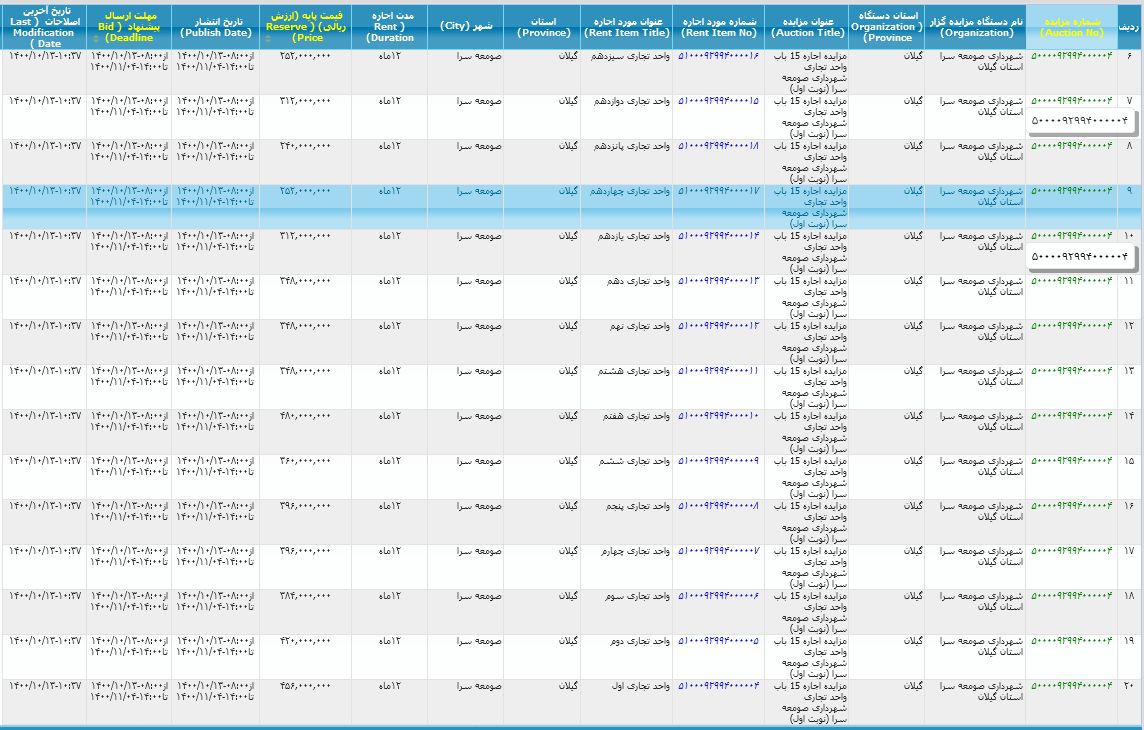The height and width of the screenshot is (730, 1144).
Task: Click the Last Modification Date column header
Action: 43,26
